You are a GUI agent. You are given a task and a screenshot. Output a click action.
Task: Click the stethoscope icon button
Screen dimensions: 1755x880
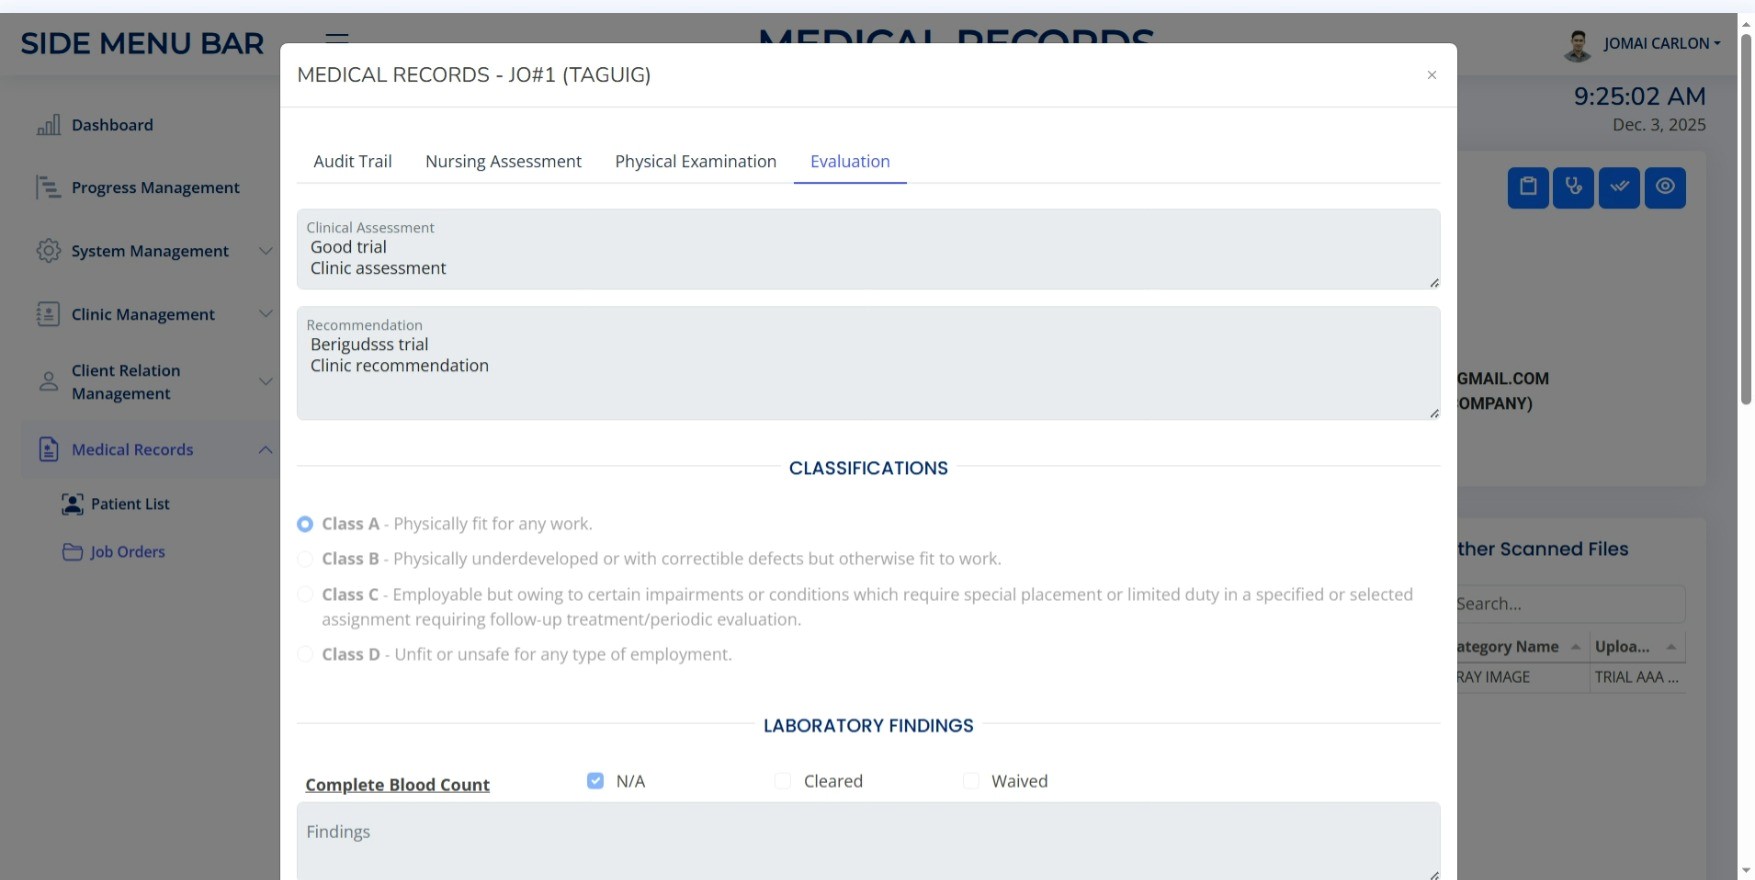click(1573, 187)
